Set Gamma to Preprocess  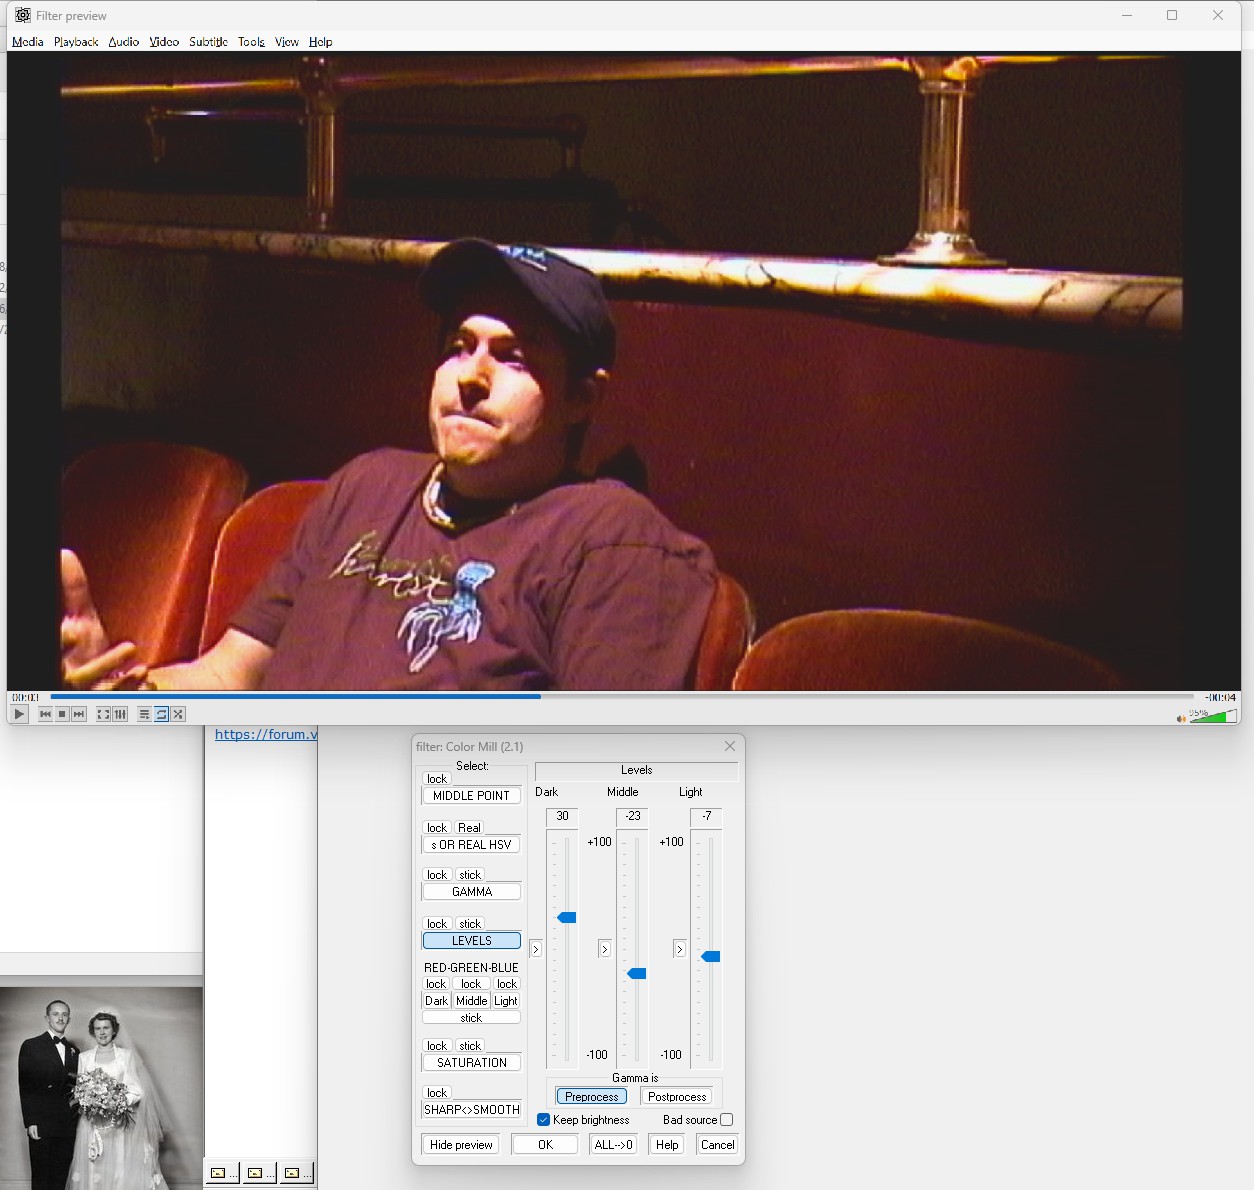tap(592, 1097)
